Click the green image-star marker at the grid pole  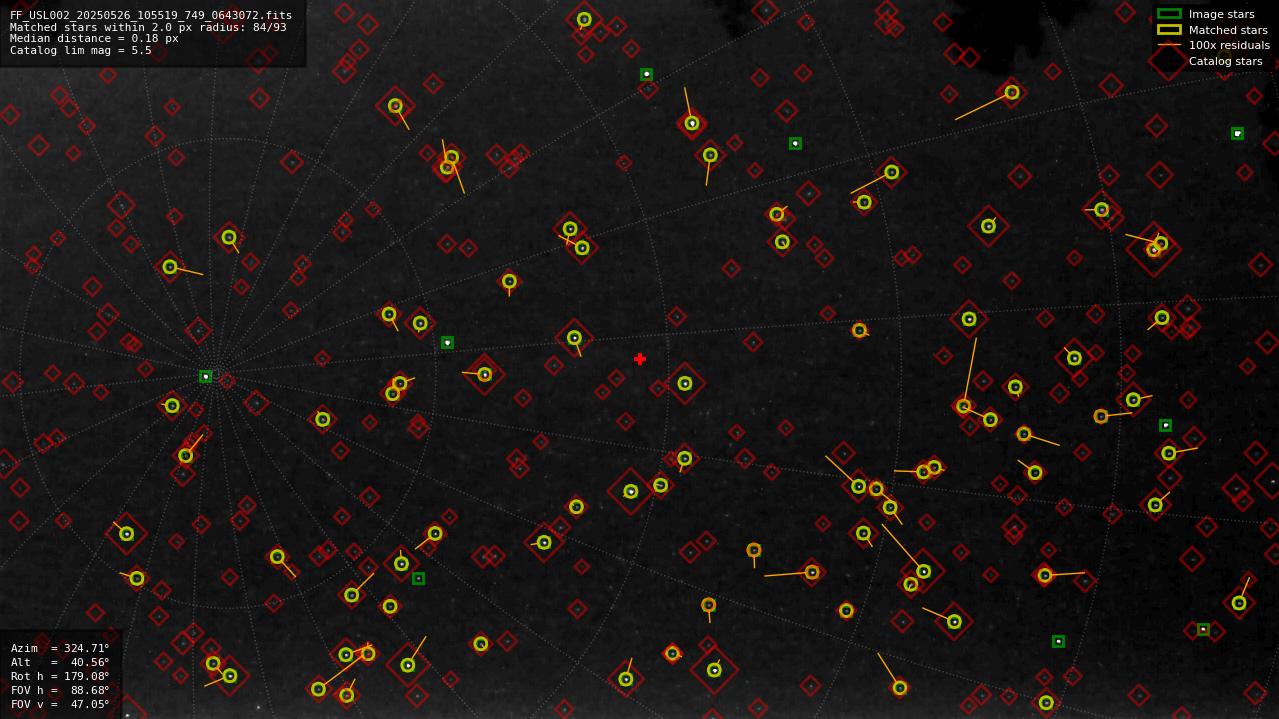click(206, 377)
